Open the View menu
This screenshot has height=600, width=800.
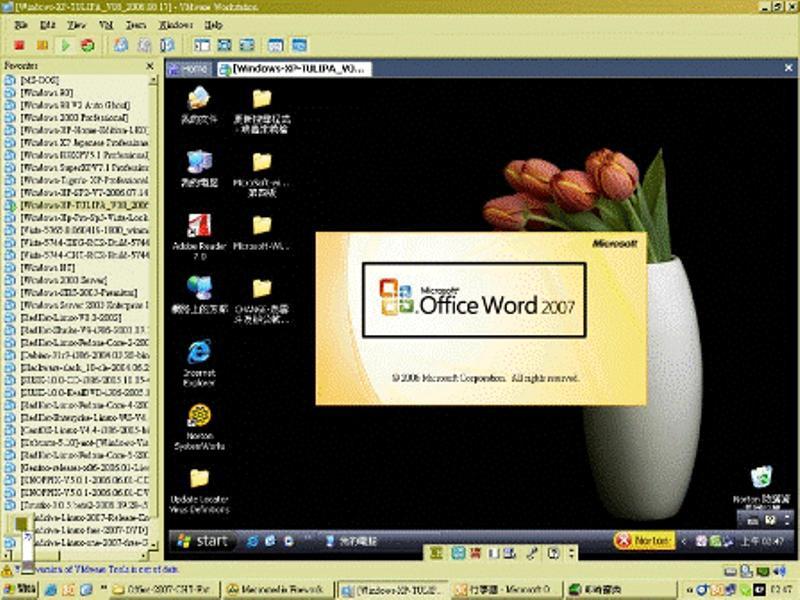(x=77, y=25)
